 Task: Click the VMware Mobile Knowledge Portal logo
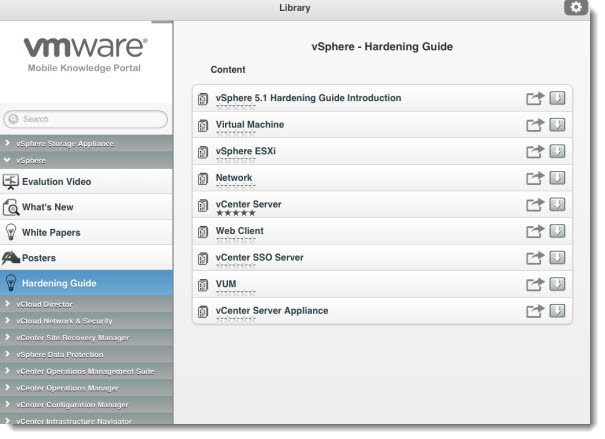click(85, 54)
